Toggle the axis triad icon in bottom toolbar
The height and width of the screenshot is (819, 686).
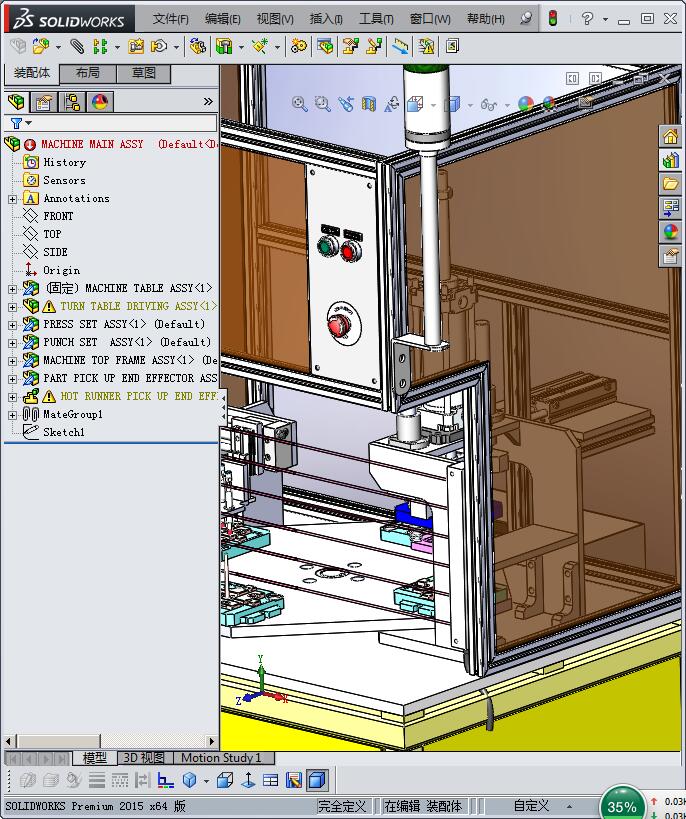[165, 780]
